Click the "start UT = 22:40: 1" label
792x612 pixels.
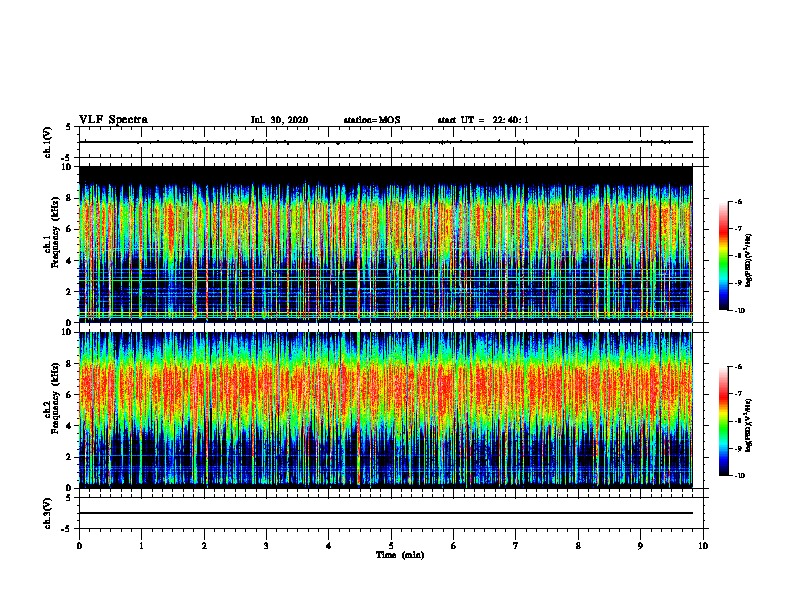tap(483, 120)
